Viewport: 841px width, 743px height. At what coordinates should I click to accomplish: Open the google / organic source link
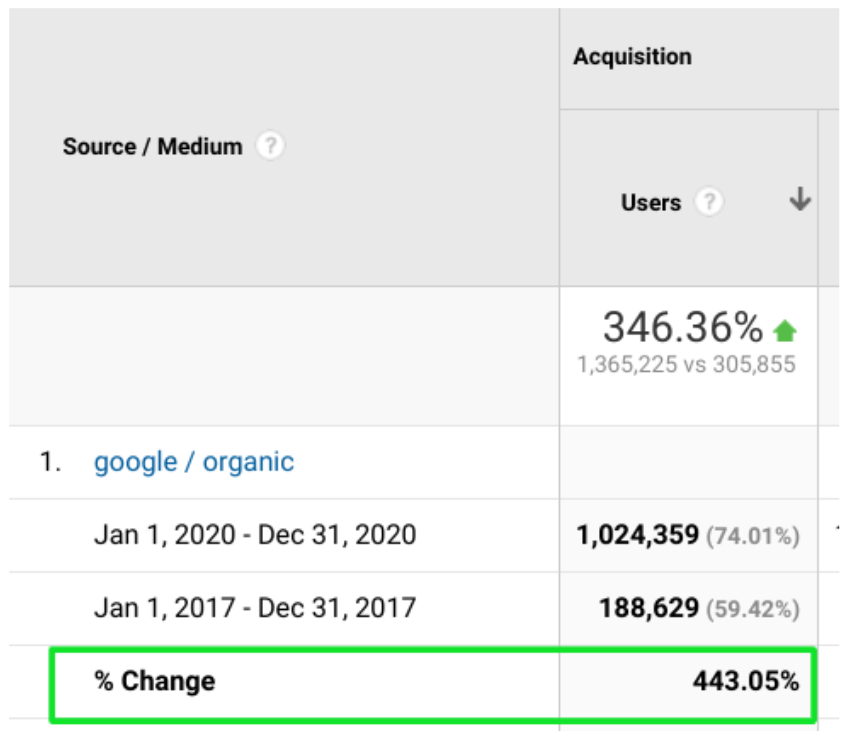(194, 462)
